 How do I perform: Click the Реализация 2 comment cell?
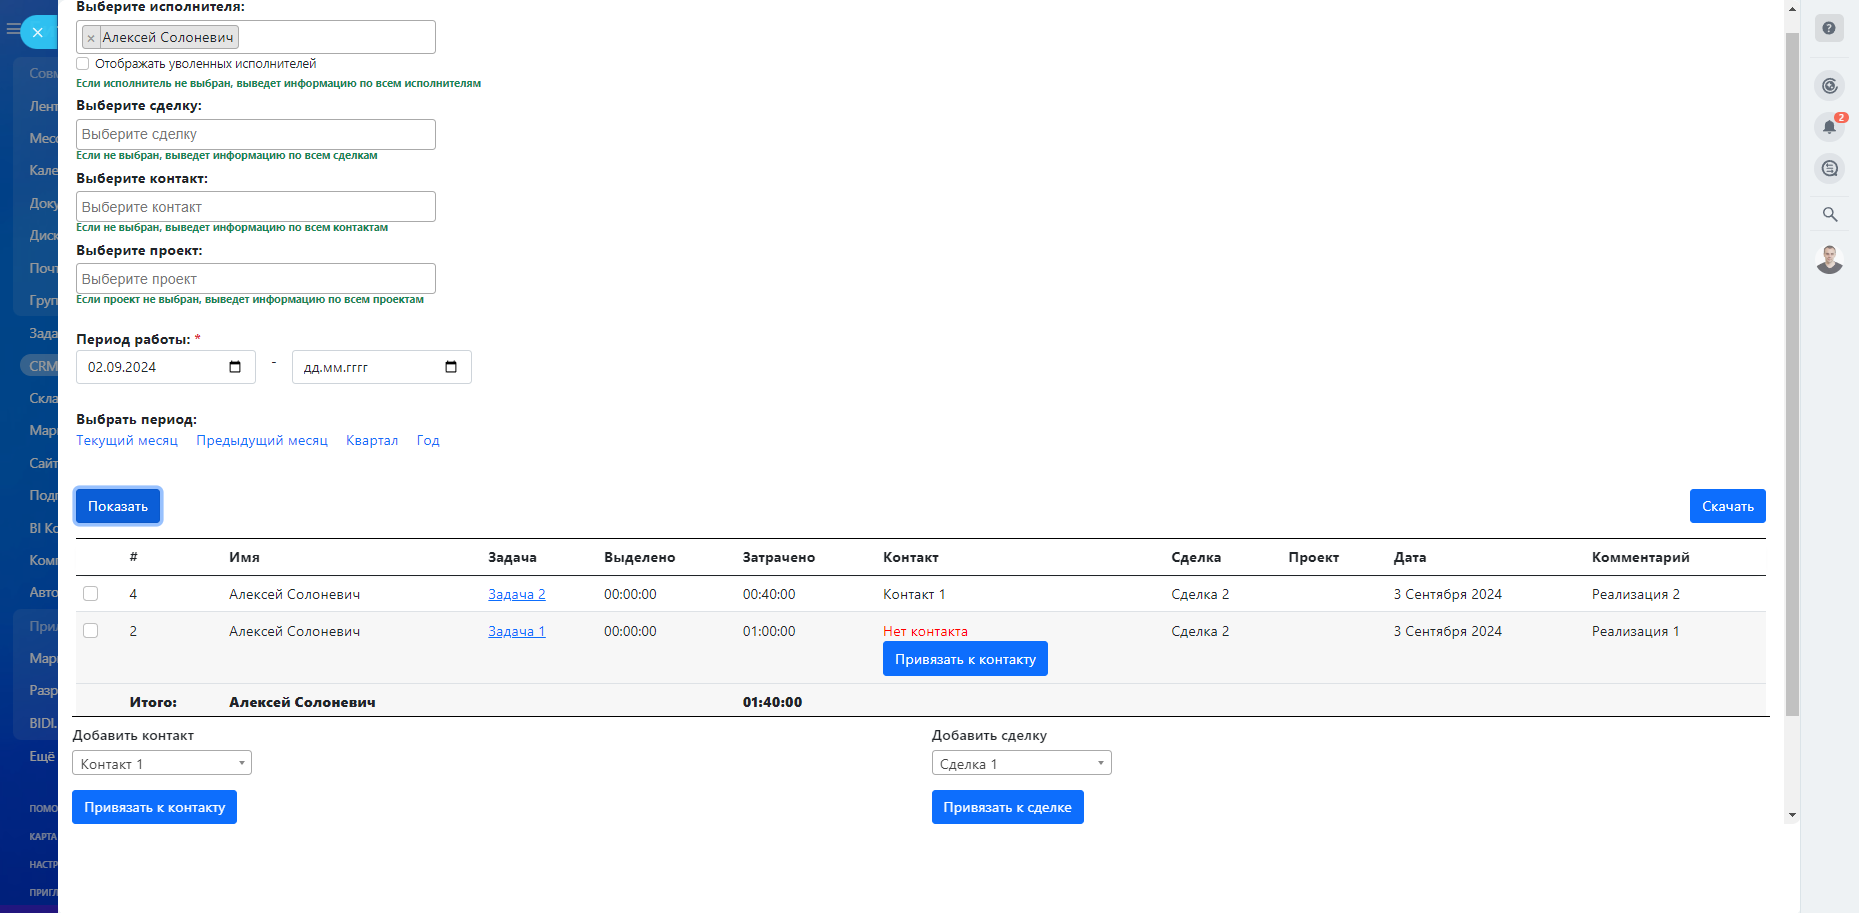1636,594
